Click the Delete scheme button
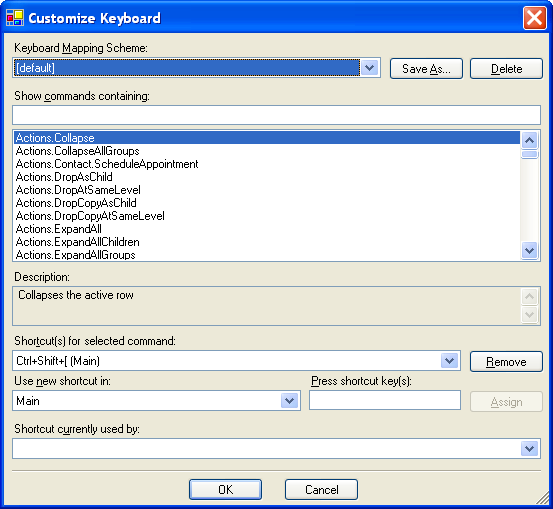Viewport: 553px width, 509px height. (506, 68)
